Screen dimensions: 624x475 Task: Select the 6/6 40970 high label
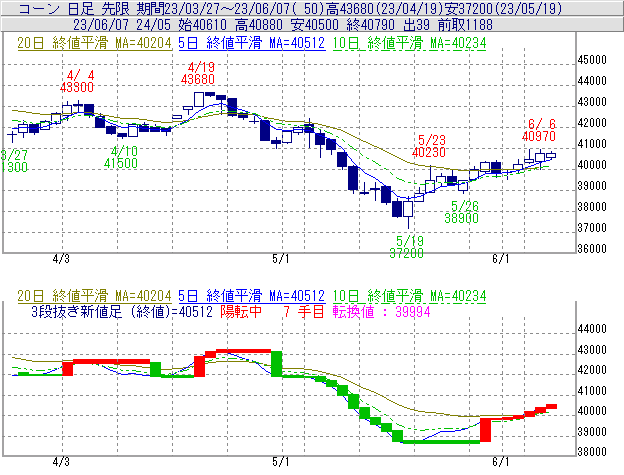(x=539, y=130)
